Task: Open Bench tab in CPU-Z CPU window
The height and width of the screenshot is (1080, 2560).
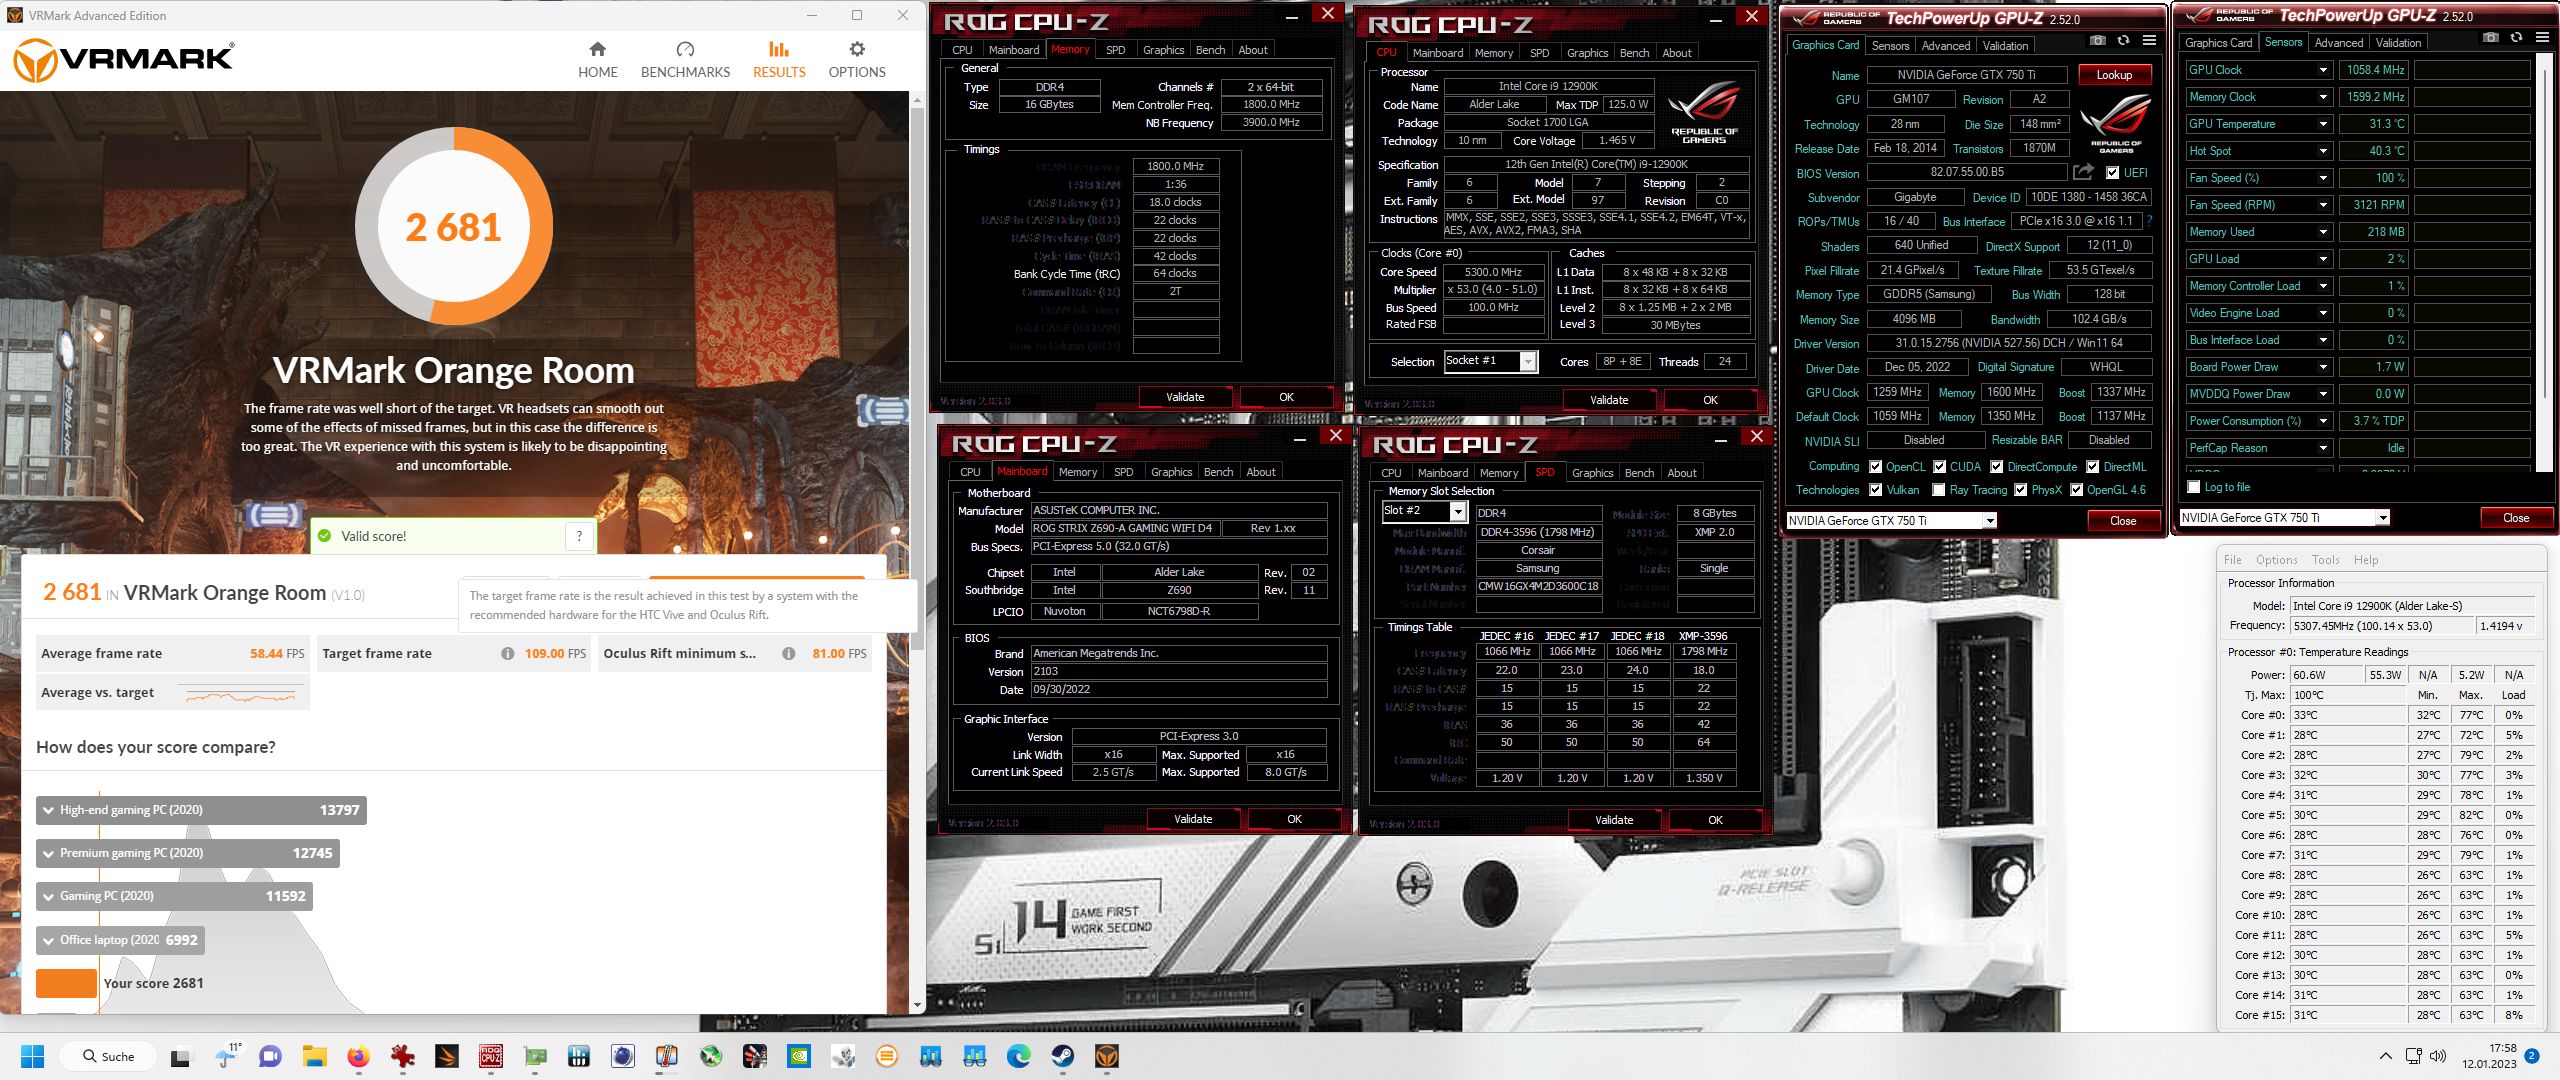Action: 1634,53
